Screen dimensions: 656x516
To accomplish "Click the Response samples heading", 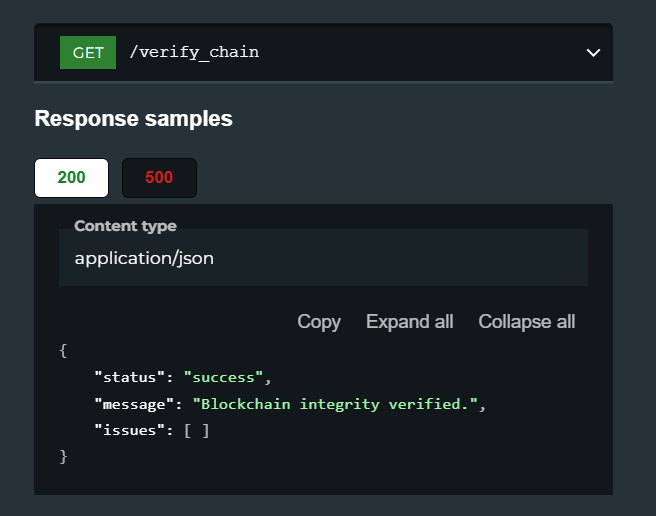I will pyautogui.click(x=133, y=118).
